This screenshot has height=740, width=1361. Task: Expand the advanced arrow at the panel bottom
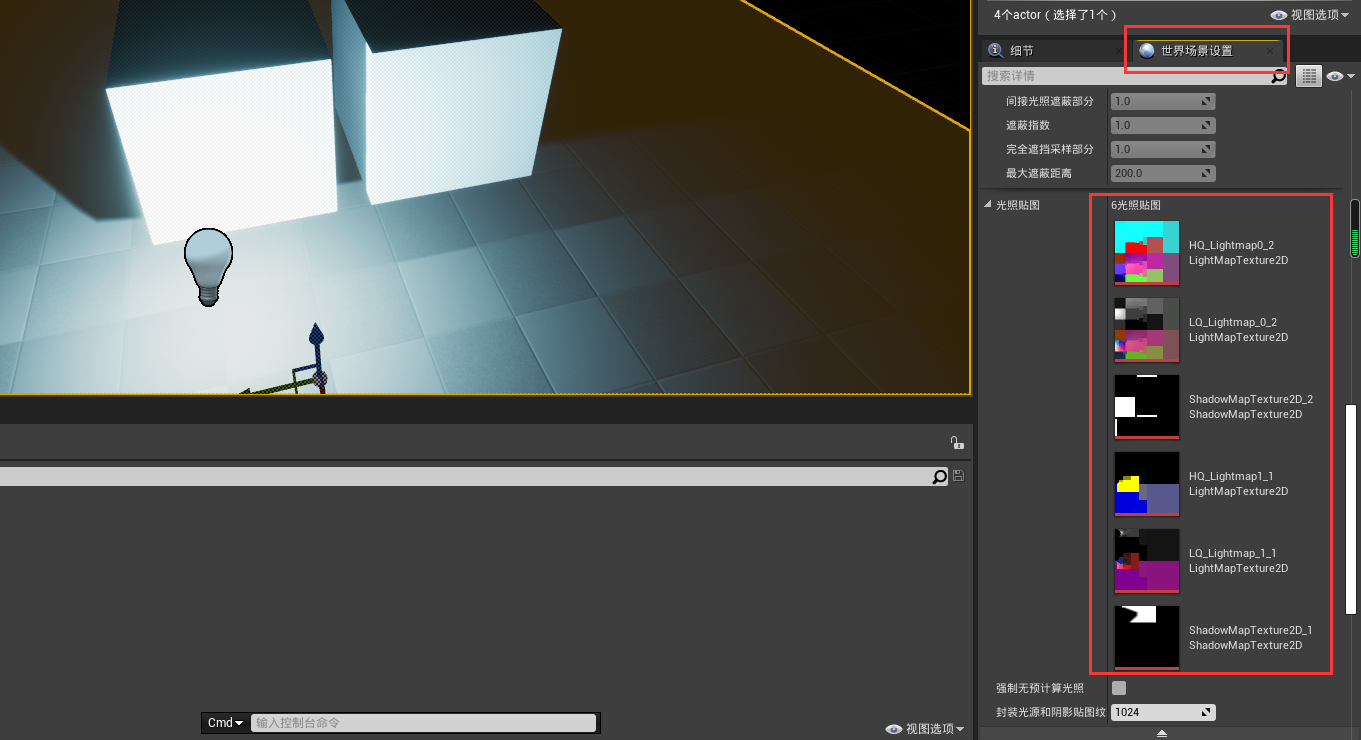click(x=1161, y=733)
